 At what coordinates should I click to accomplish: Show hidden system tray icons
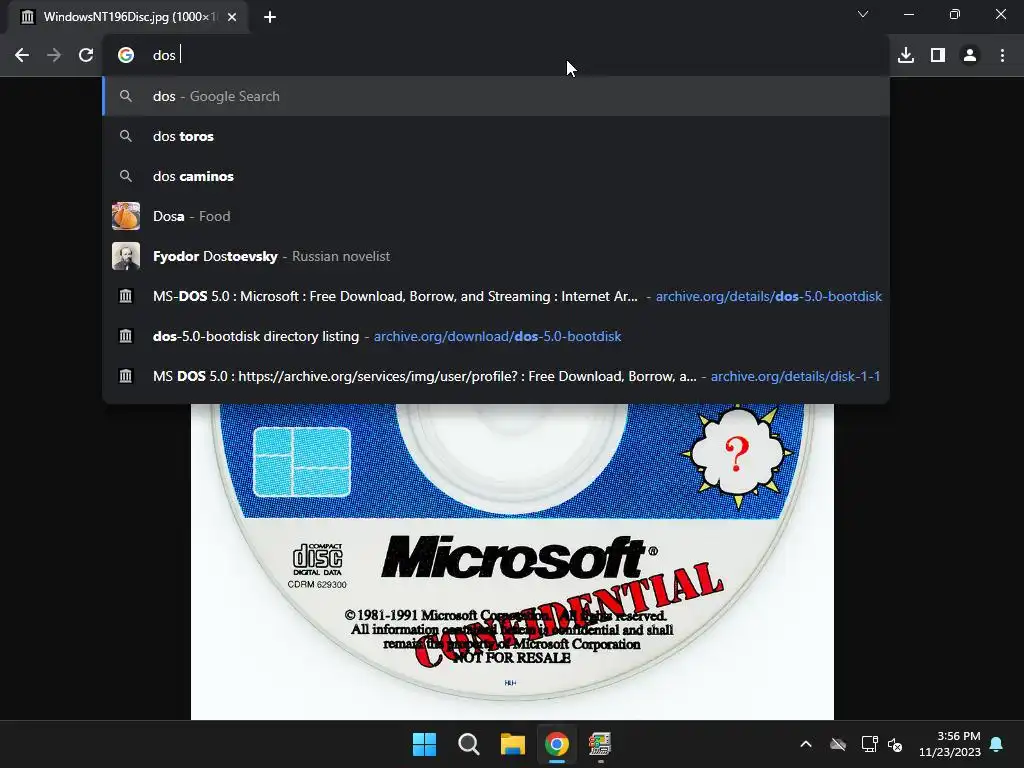coord(806,744)
